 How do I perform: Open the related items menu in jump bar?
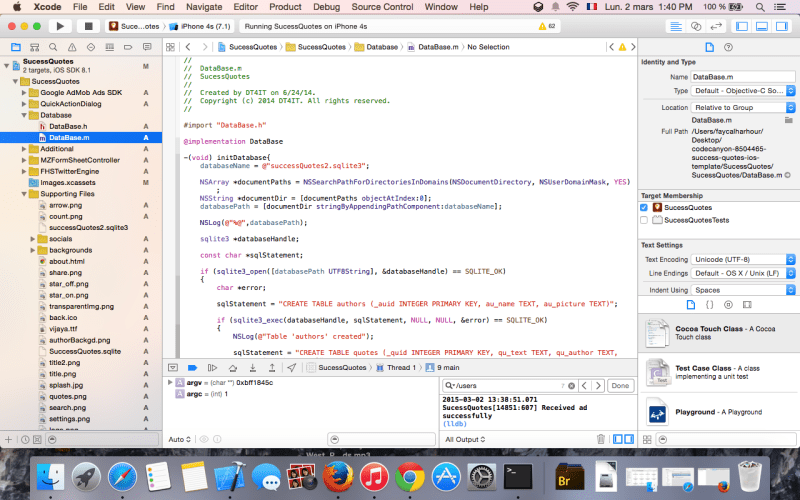(170, 47)
